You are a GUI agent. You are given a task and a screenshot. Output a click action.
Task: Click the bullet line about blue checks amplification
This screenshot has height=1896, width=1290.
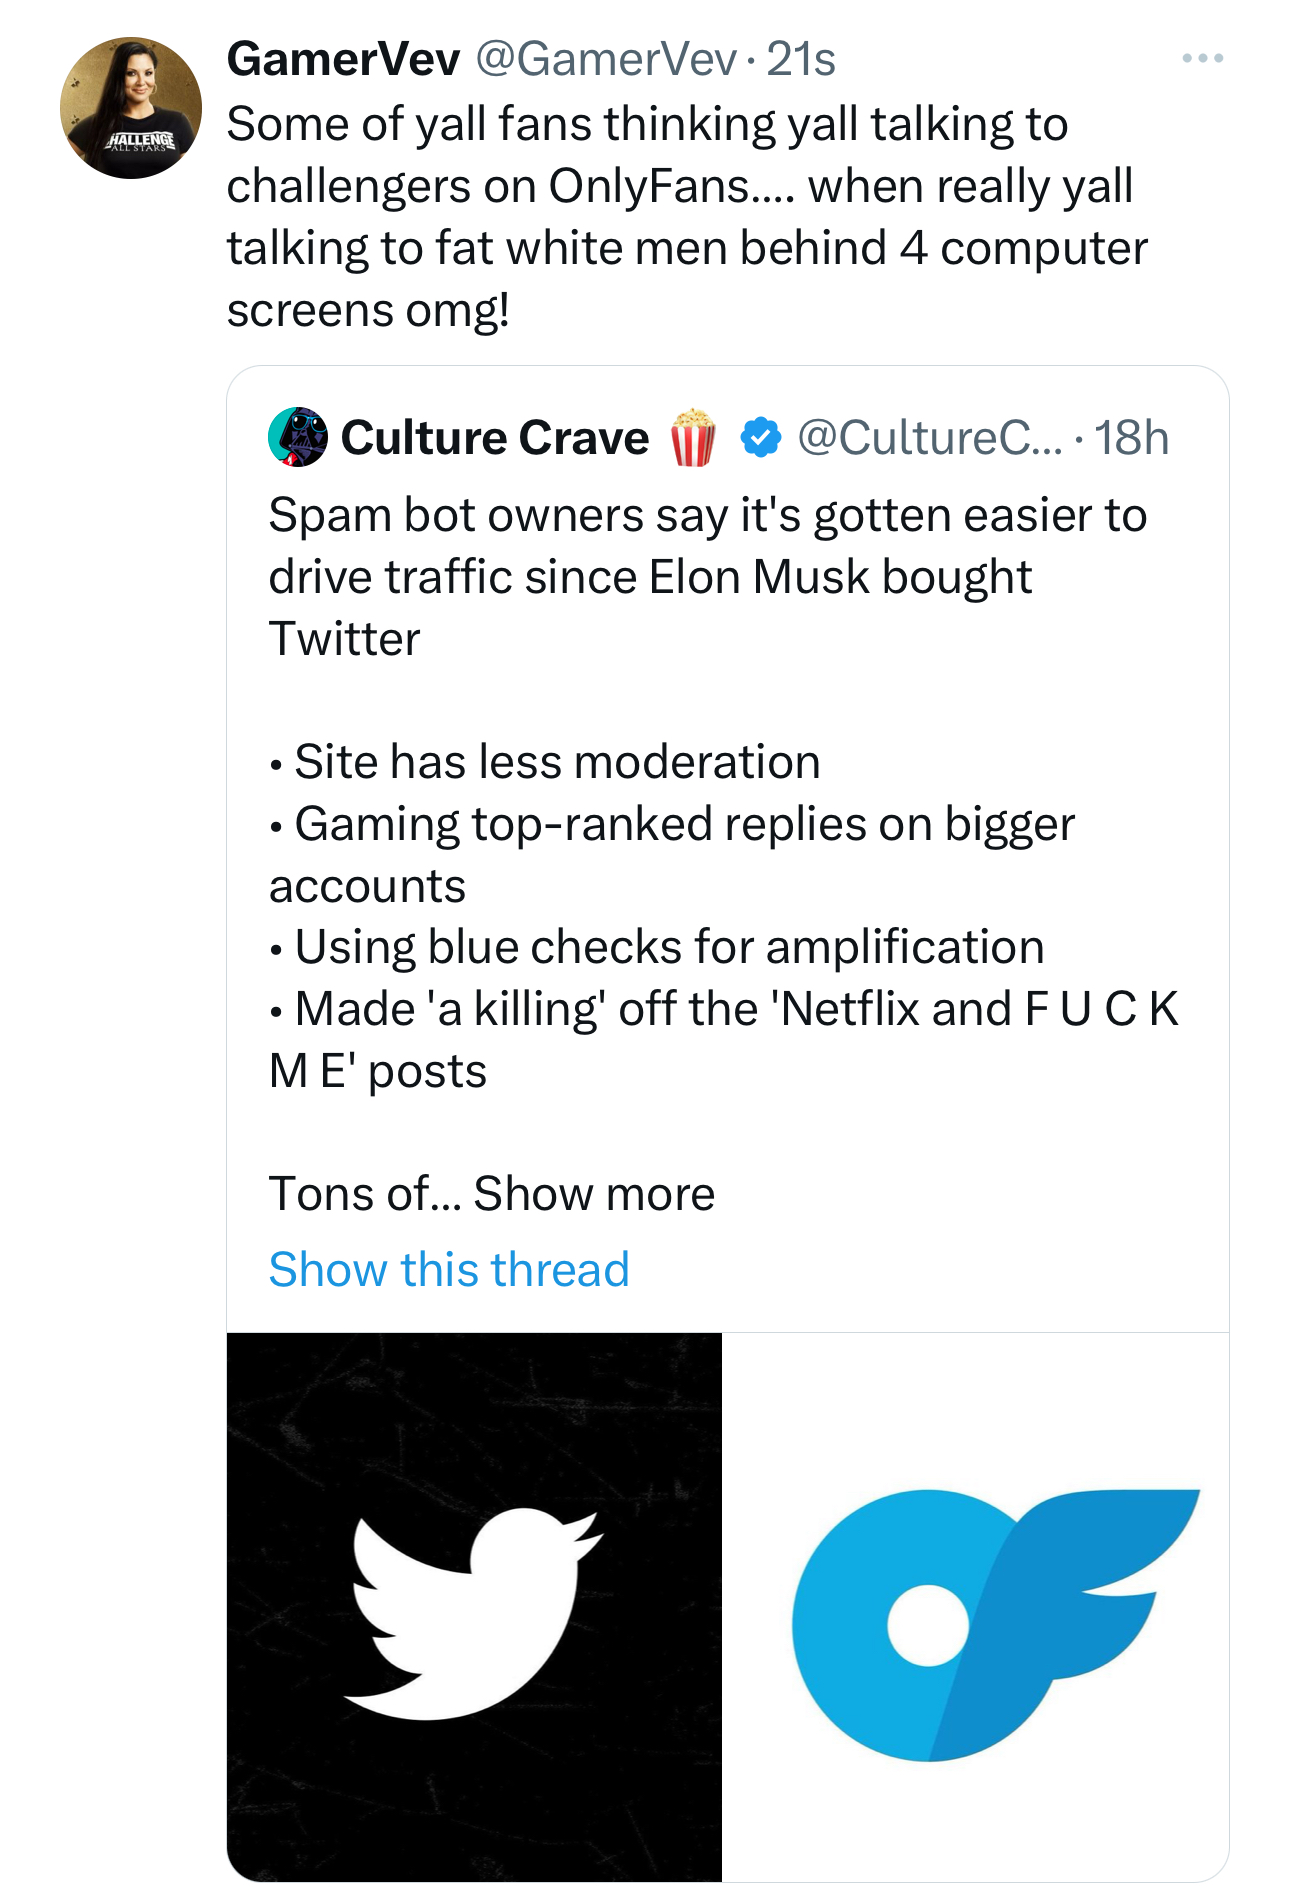657,947
